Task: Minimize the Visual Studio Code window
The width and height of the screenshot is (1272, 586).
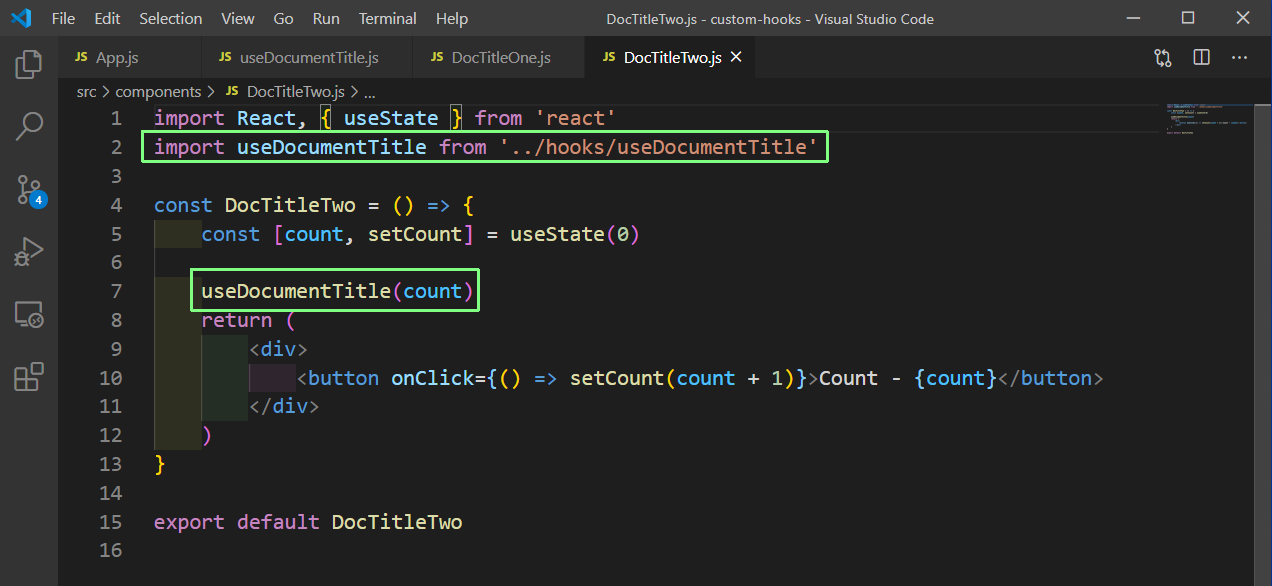Action: [1133, 18]
